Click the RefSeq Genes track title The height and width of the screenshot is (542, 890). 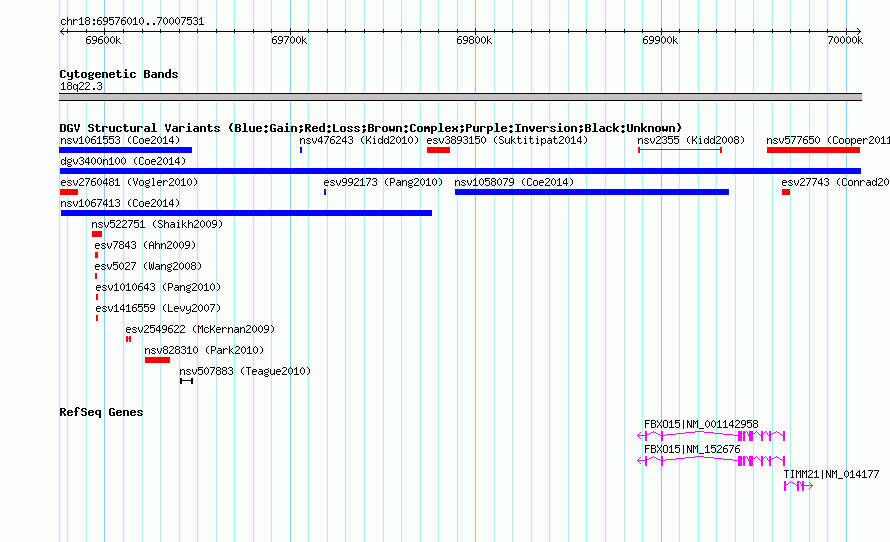click(101, 412)
